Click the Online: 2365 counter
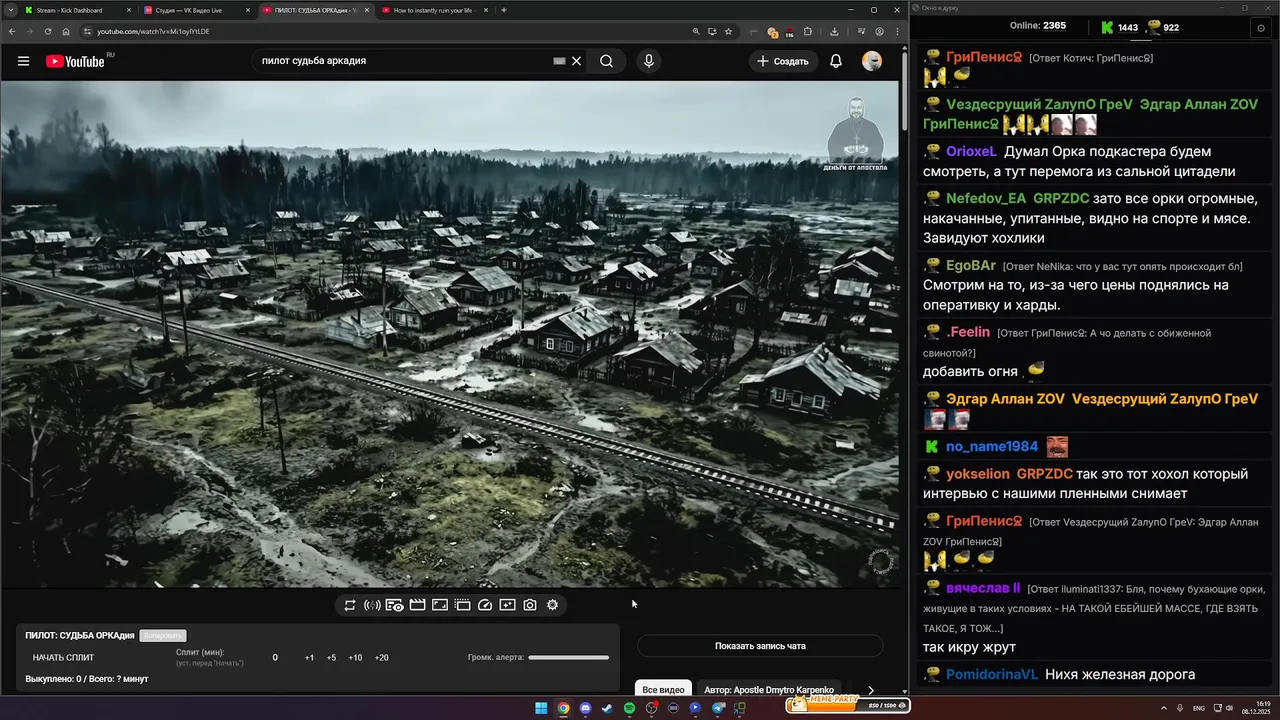Screen dimensions: 1280x720 point(1038,26)
